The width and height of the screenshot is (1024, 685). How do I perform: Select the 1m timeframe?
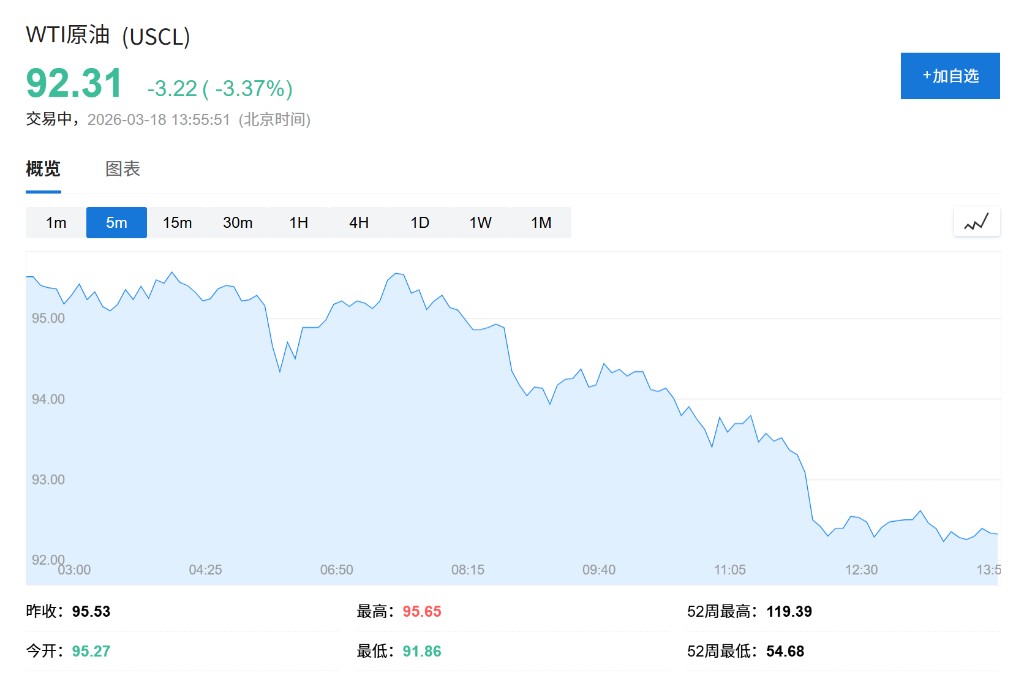click(x=56, y=222)
